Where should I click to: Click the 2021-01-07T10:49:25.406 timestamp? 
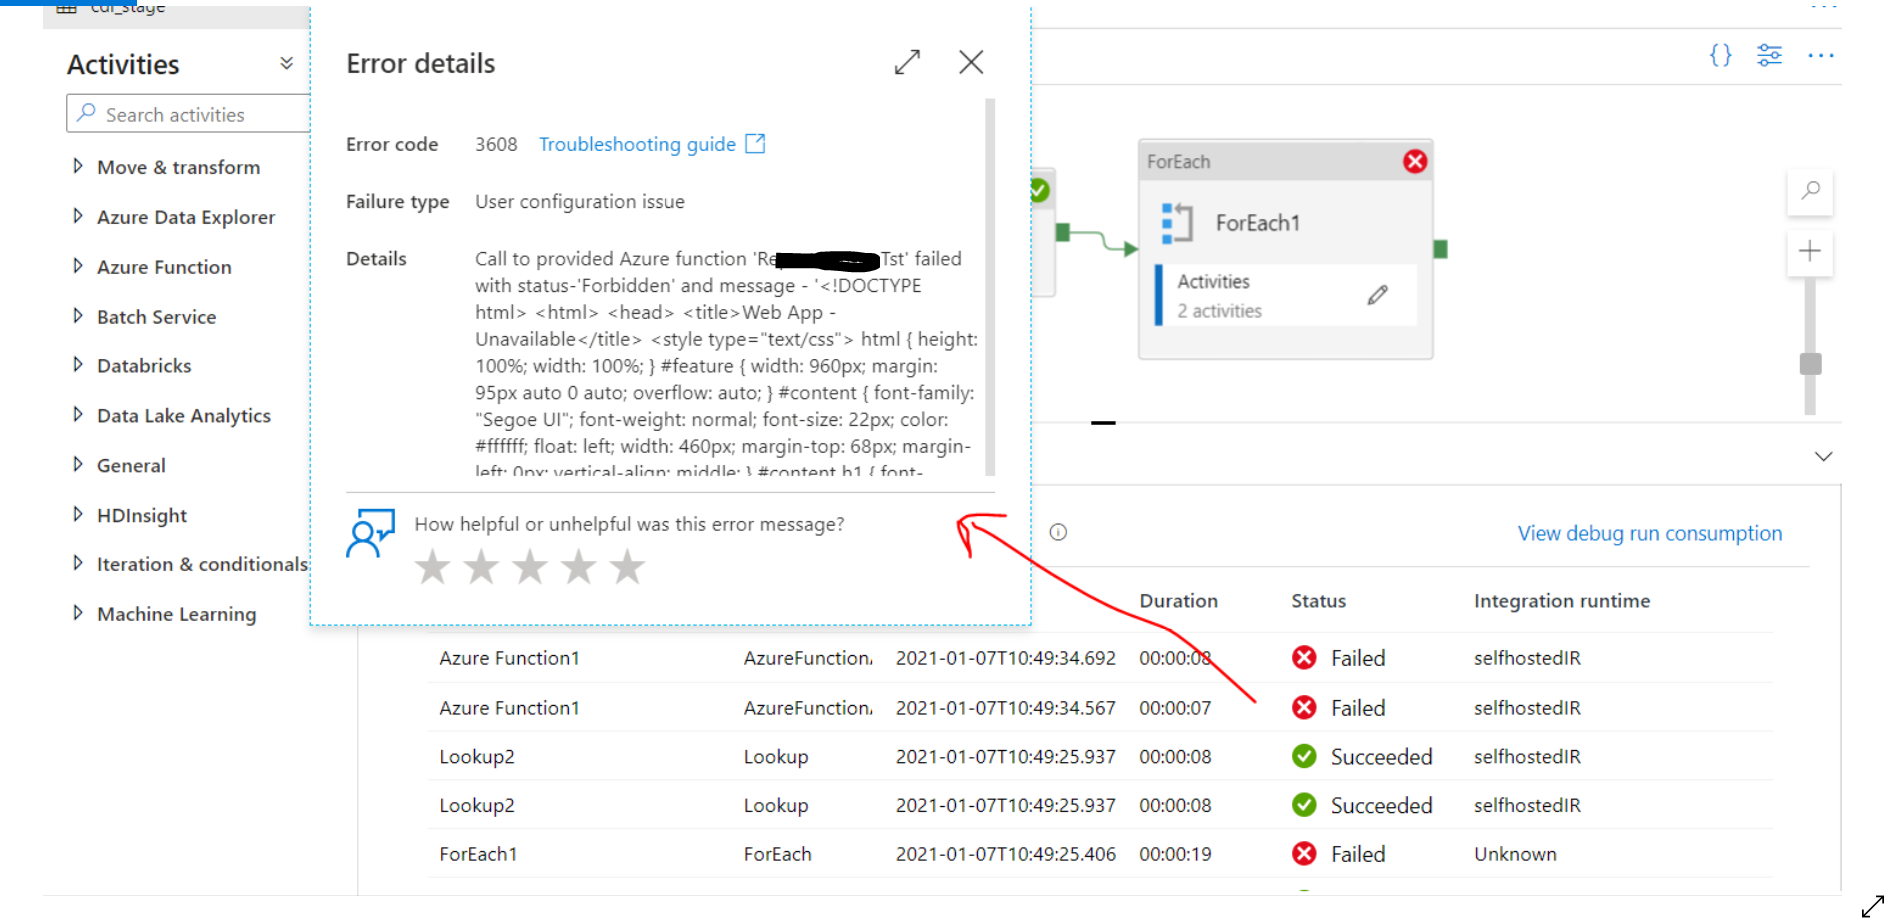tap(1005, 854)
